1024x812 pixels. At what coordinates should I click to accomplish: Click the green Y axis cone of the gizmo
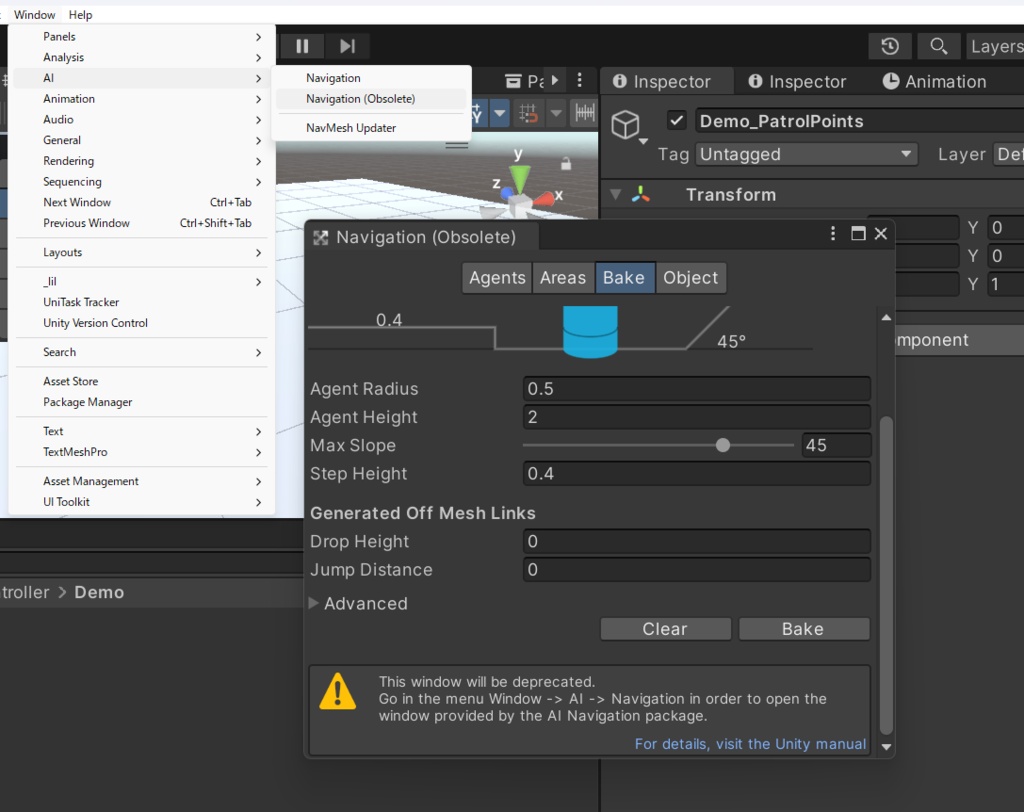point(520,178)
